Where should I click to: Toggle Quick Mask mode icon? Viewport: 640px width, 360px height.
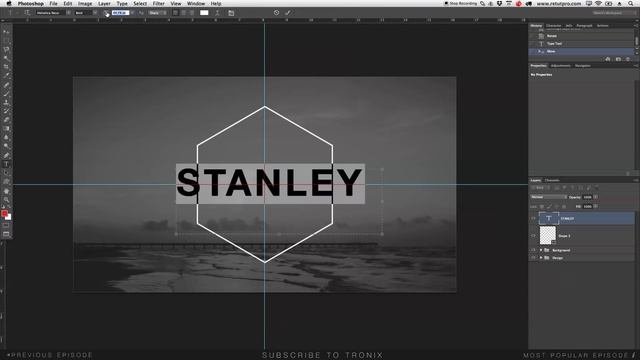click(6, 225)
